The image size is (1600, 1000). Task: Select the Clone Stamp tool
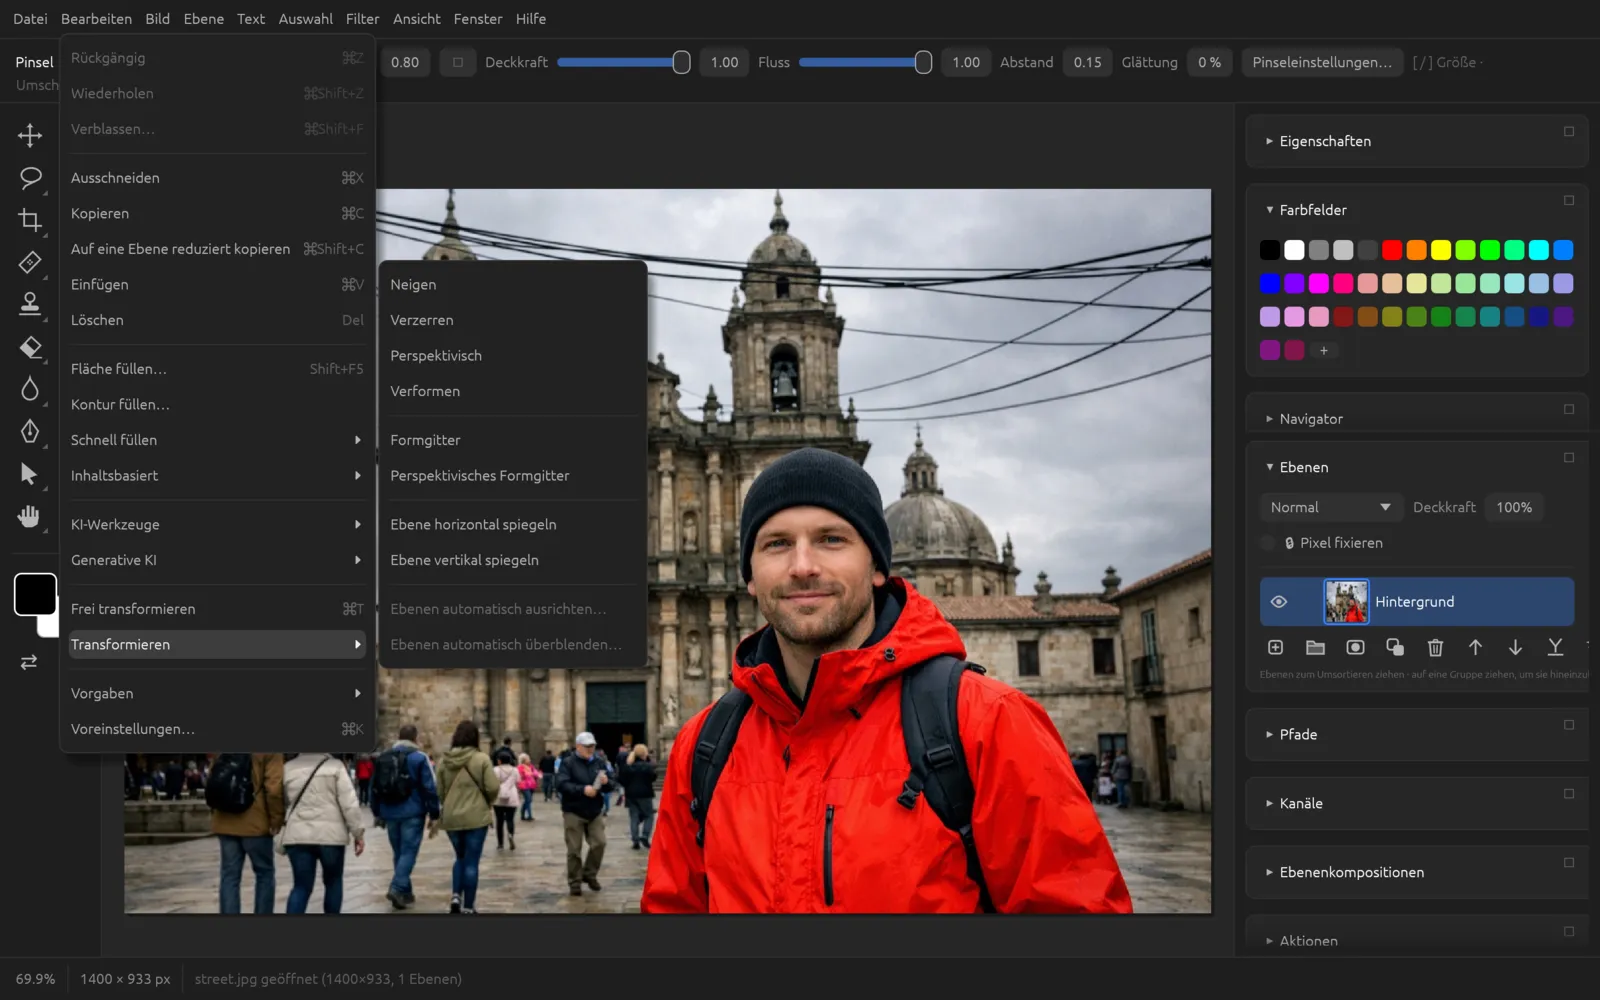30,304
